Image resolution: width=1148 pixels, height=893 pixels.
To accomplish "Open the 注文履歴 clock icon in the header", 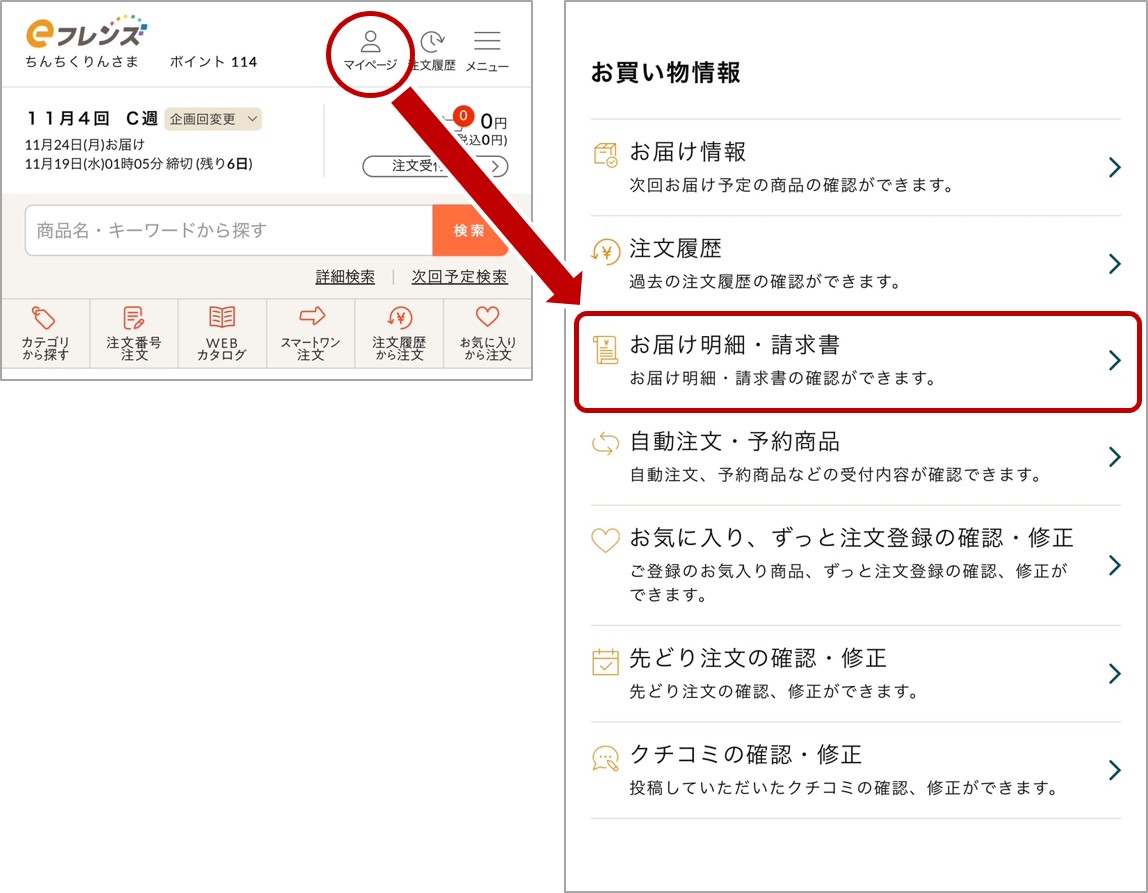I will [432, 42].
